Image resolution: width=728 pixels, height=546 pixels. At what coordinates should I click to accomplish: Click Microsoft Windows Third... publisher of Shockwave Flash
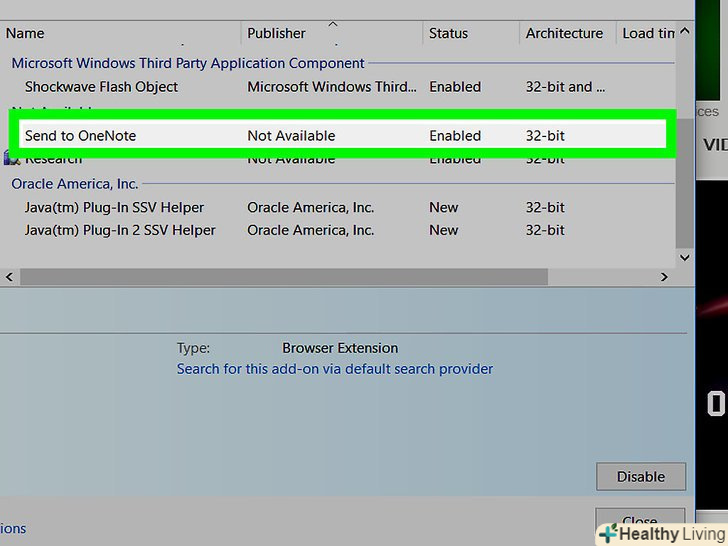[332, 87]
